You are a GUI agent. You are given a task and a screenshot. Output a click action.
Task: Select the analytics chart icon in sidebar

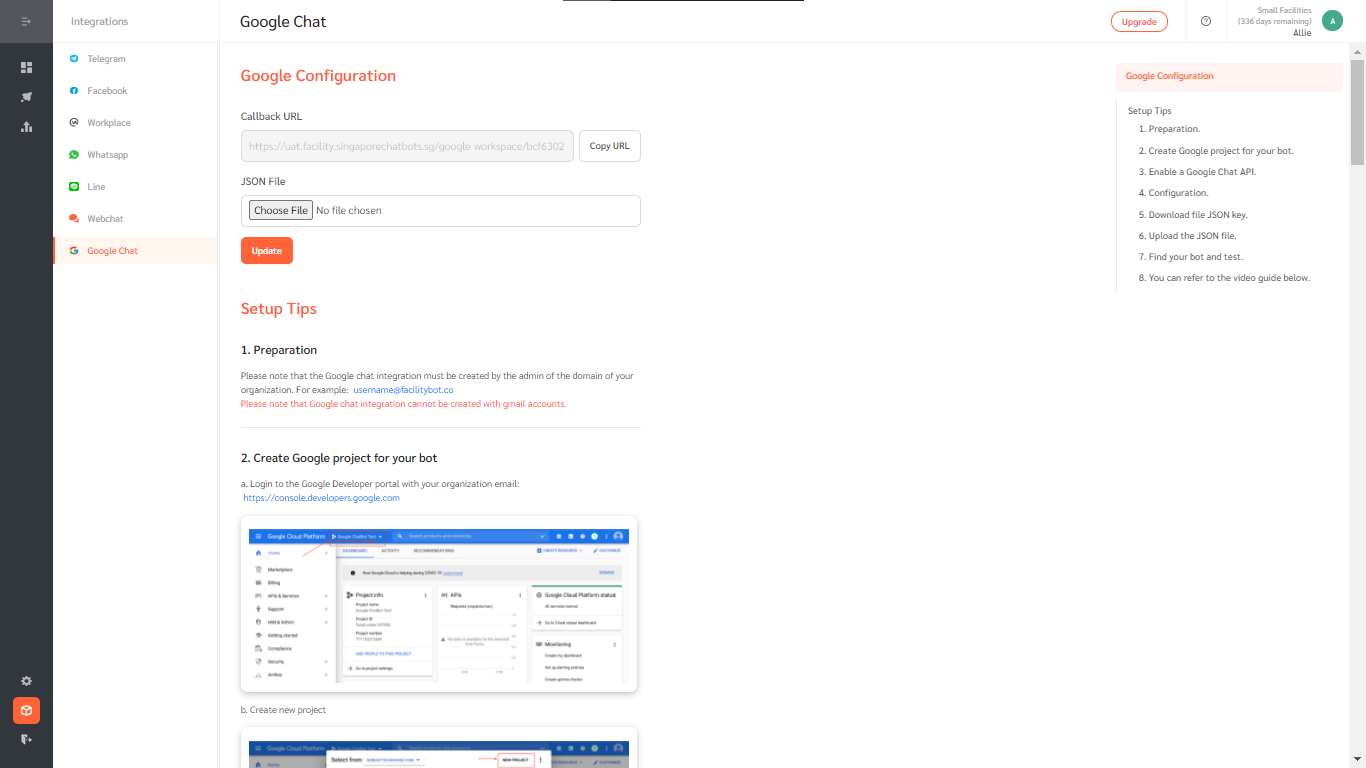(x=26, y=127)
